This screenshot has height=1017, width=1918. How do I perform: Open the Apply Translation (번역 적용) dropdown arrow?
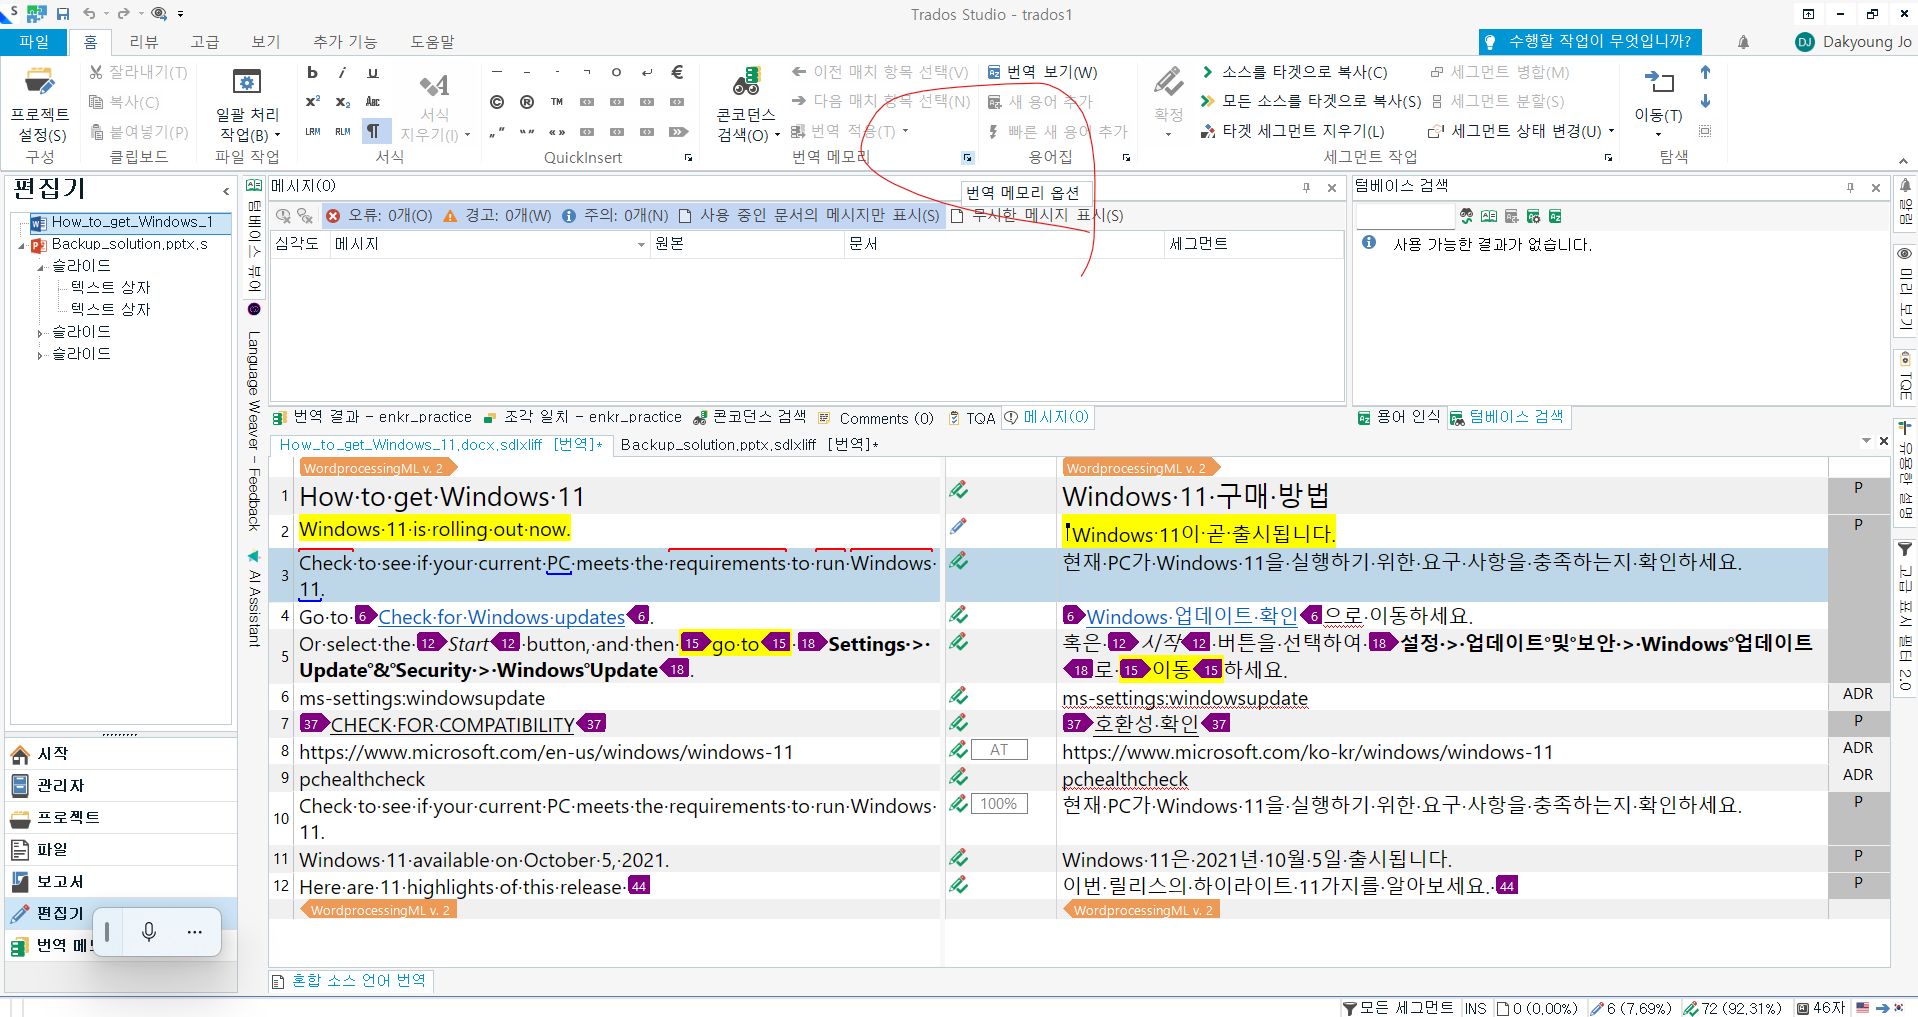click(906, 131)
